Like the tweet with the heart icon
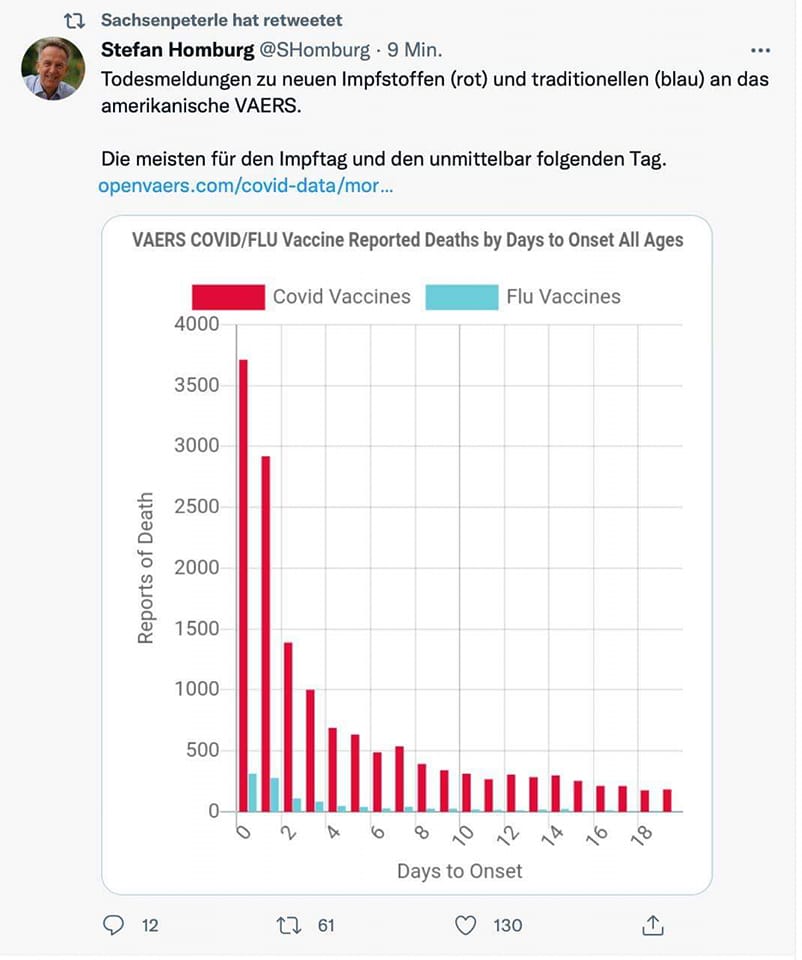 (x=466, y=925)
